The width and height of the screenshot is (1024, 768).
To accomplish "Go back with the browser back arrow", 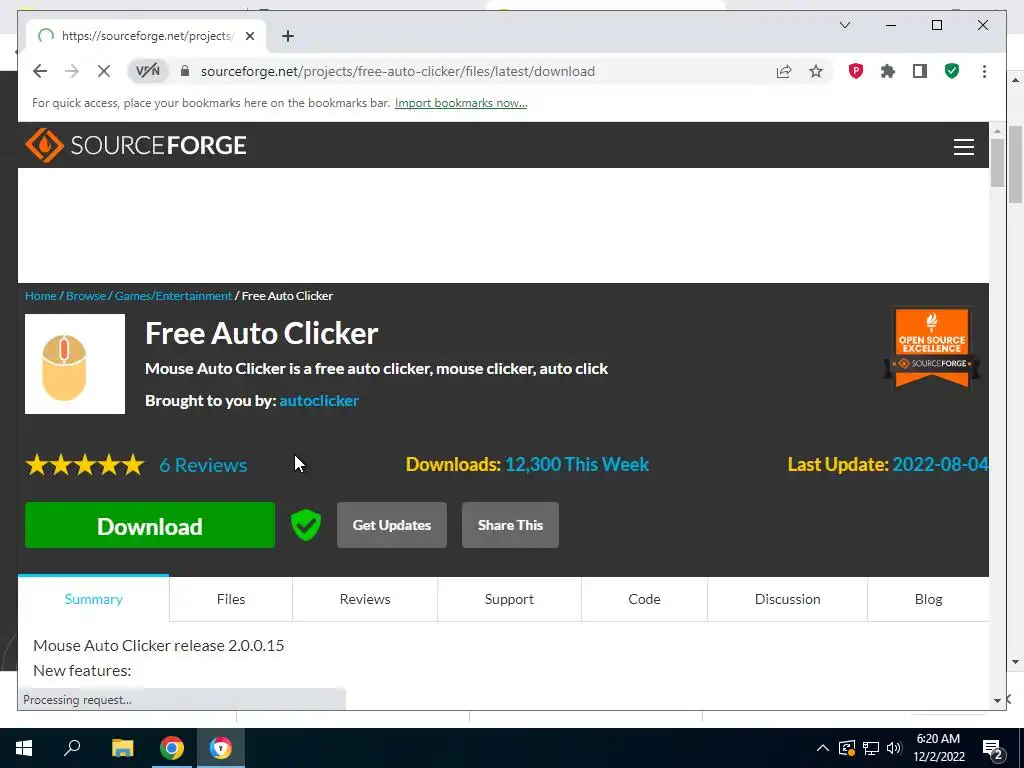I will pyautogui.click(x=40, y=71).
